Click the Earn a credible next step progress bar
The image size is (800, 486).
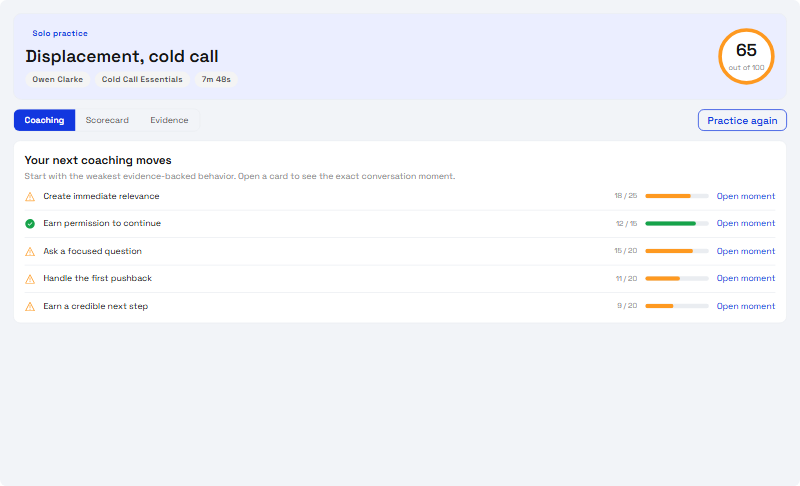pyautogui.click(x=677, y=306)
